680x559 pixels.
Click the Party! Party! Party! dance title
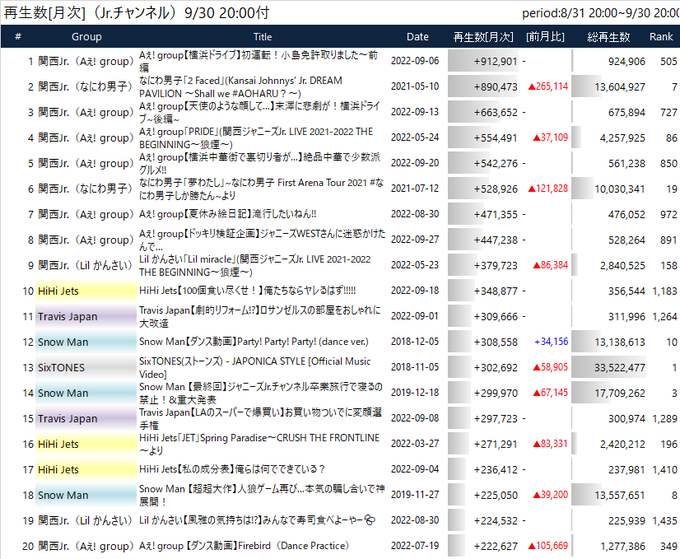pos(254,342)
